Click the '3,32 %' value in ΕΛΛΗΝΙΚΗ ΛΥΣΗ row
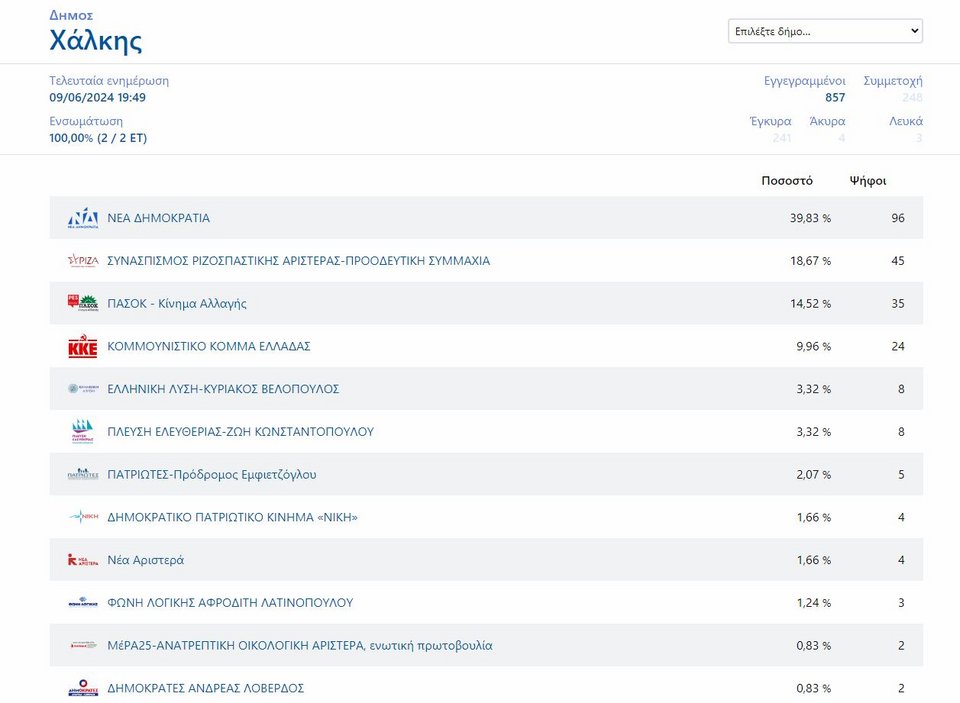960x703 pixels. 814,389
